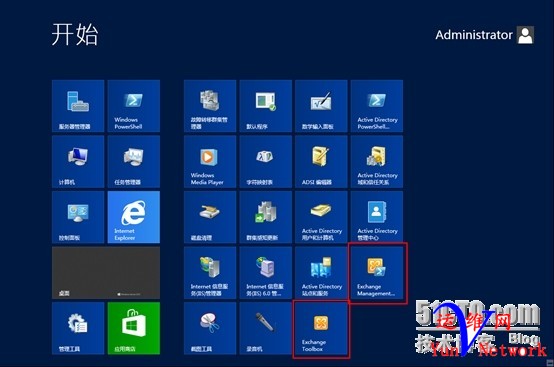Open the 截图工具 (Snipping Tool) tile
This screenshot has width=554, height=367.
[210, 328]
